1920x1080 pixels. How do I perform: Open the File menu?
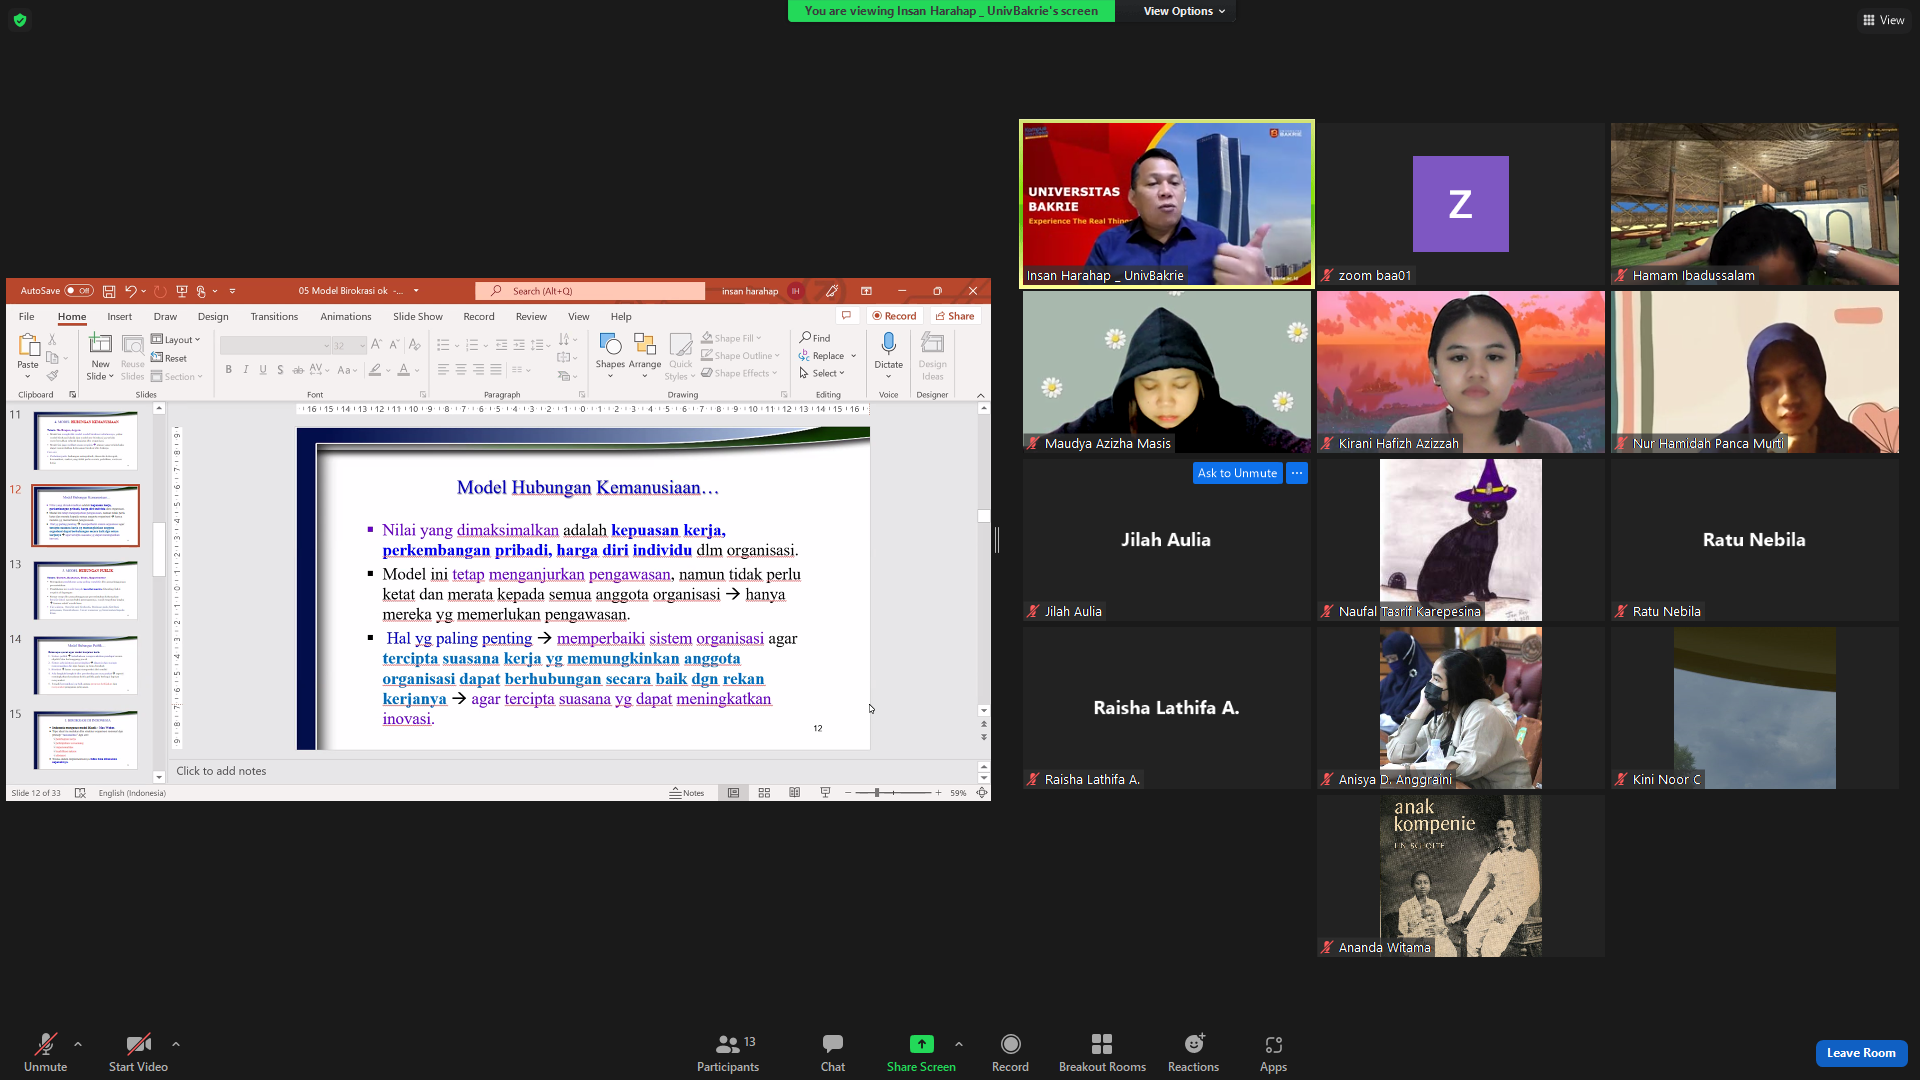27,316
